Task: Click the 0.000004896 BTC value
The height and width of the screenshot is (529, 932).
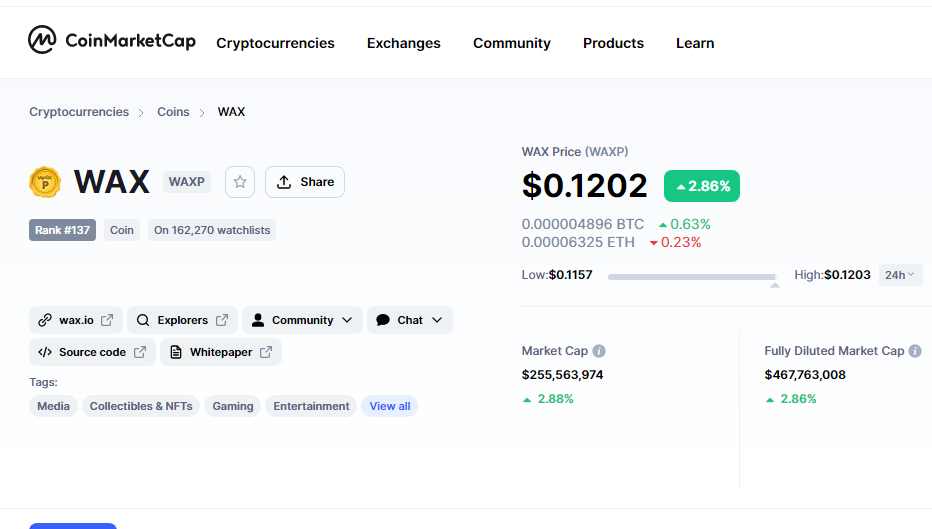Action: click(x=582, y=224)
